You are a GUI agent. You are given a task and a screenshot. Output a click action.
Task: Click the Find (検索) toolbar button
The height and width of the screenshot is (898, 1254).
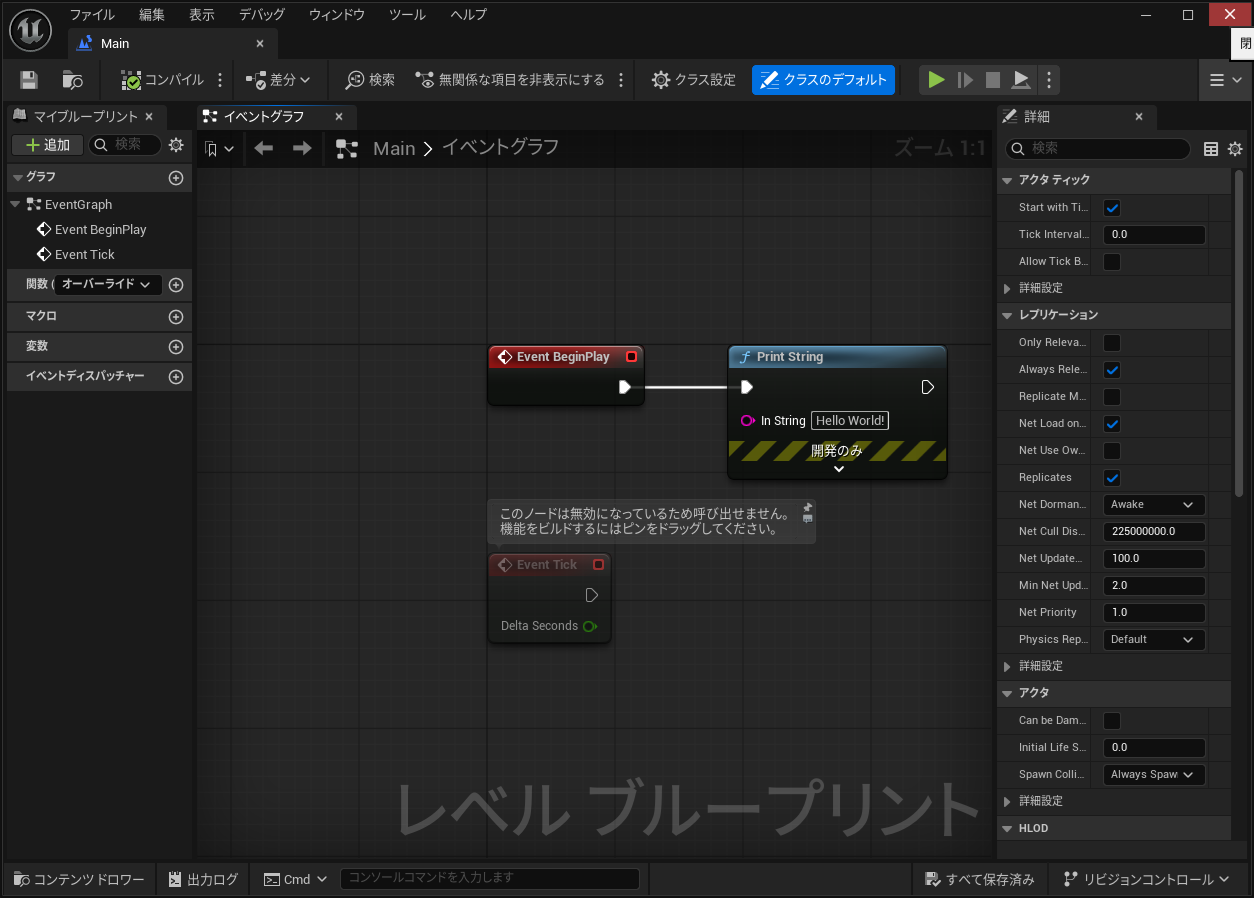(x=370, y=80)
